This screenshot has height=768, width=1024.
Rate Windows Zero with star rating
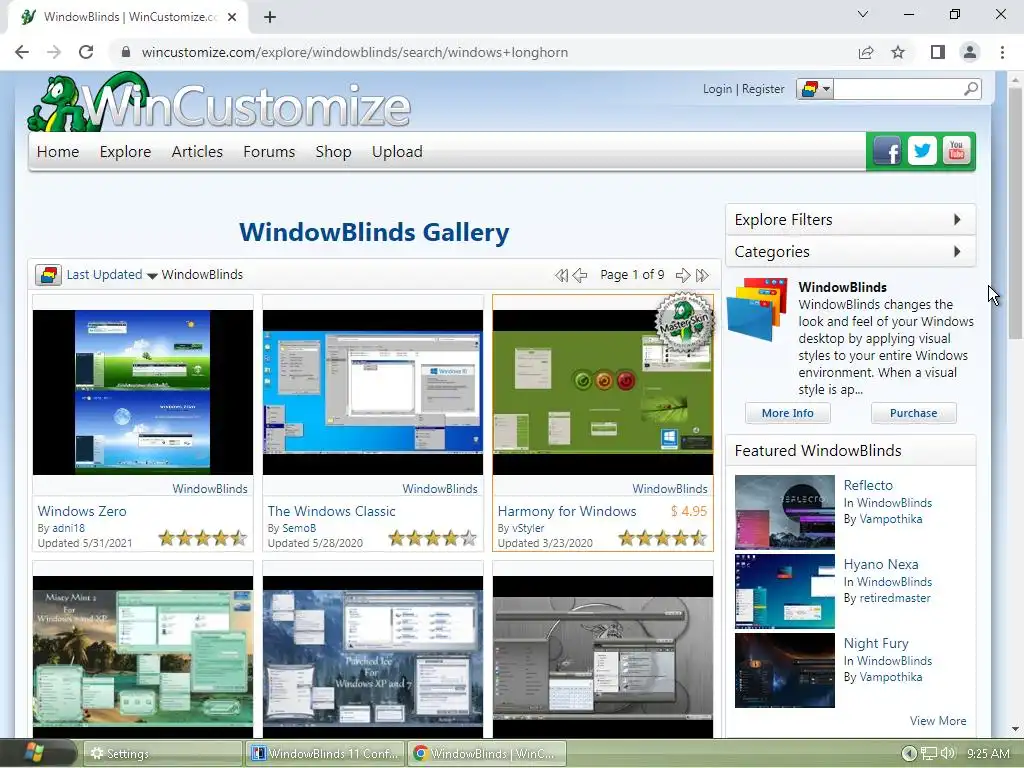(202, 538)
